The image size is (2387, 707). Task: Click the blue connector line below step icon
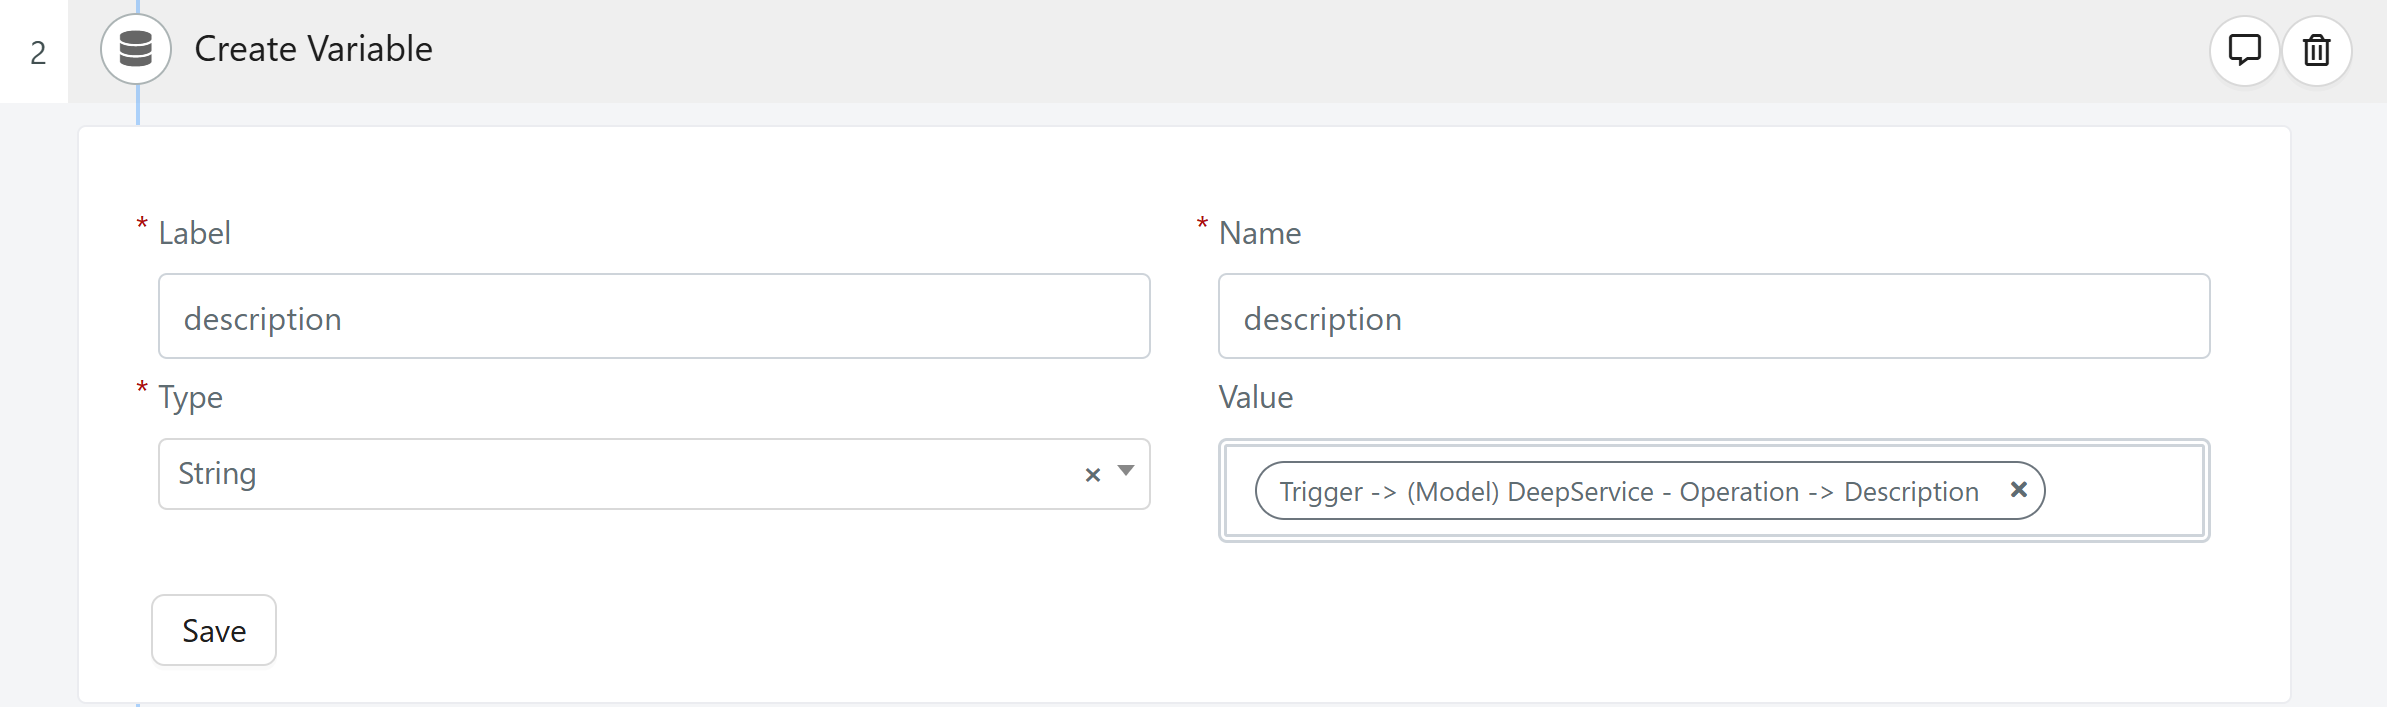pyautogui.click(x=138, y=106)
